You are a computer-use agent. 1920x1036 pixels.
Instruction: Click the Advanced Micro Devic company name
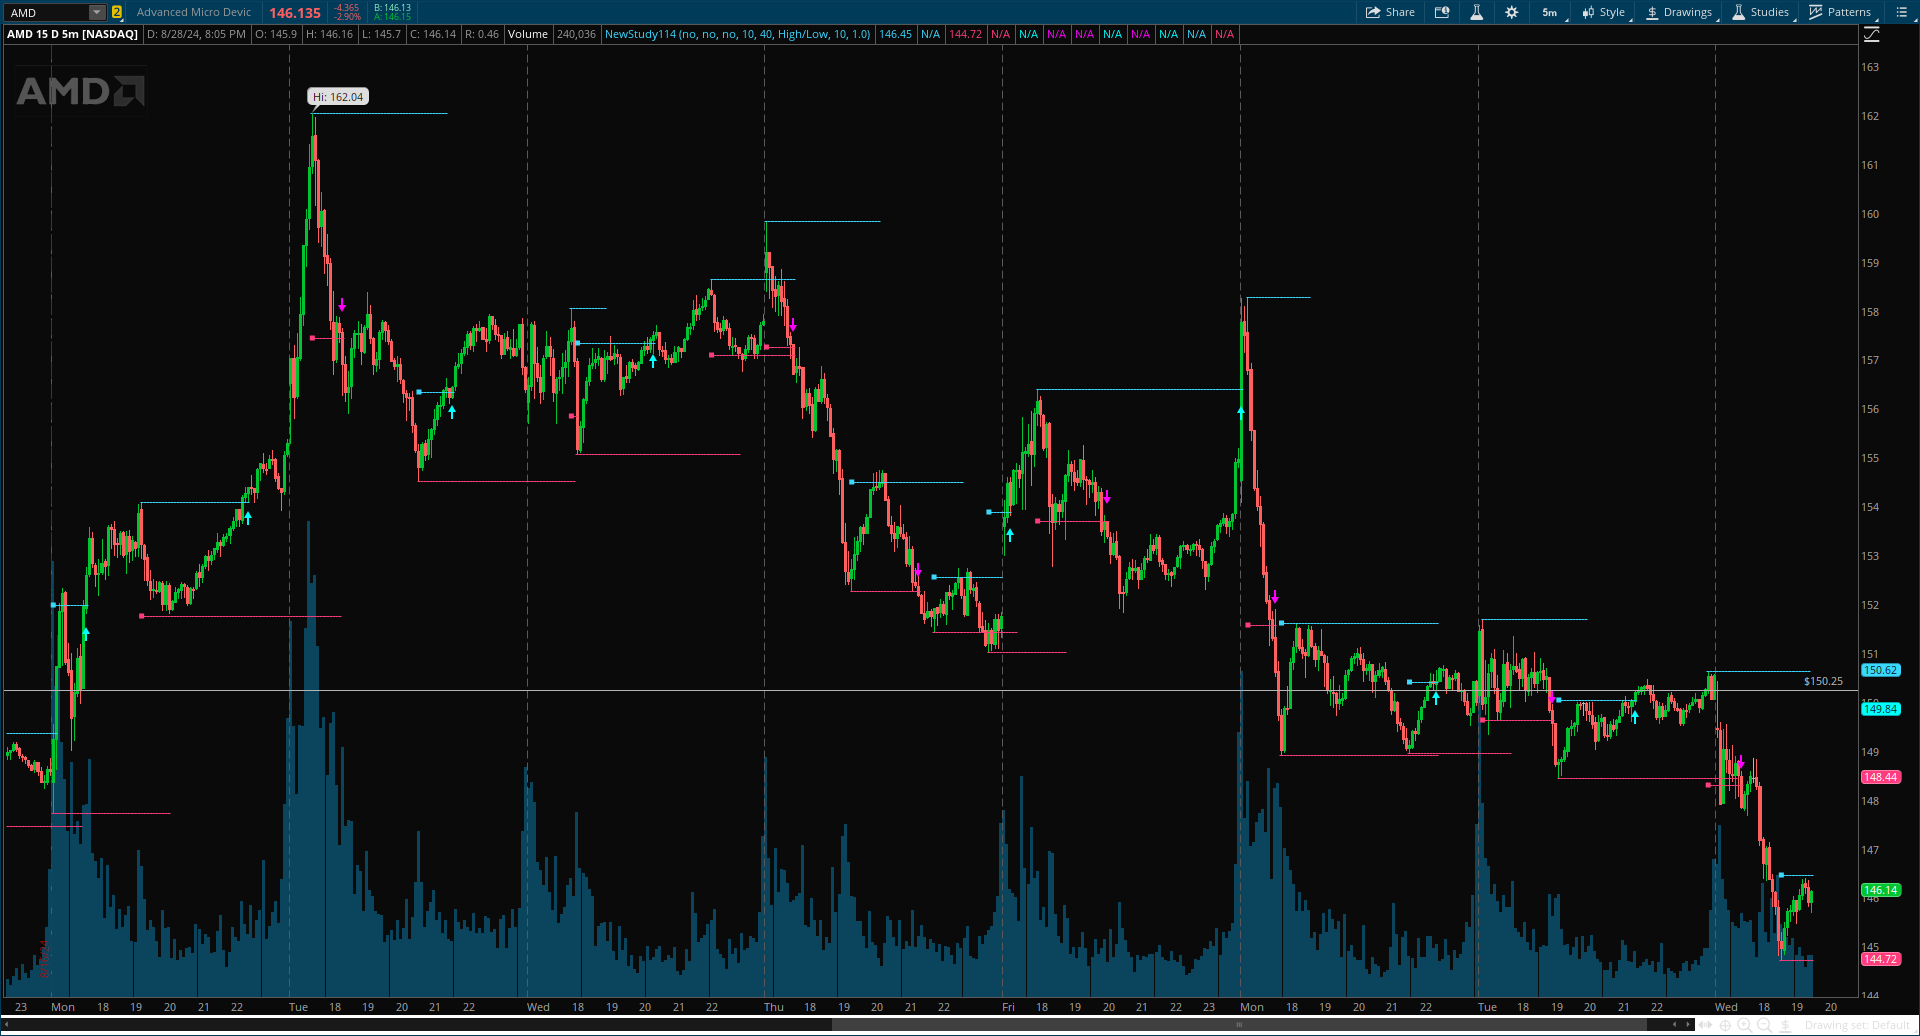(194, 12)
